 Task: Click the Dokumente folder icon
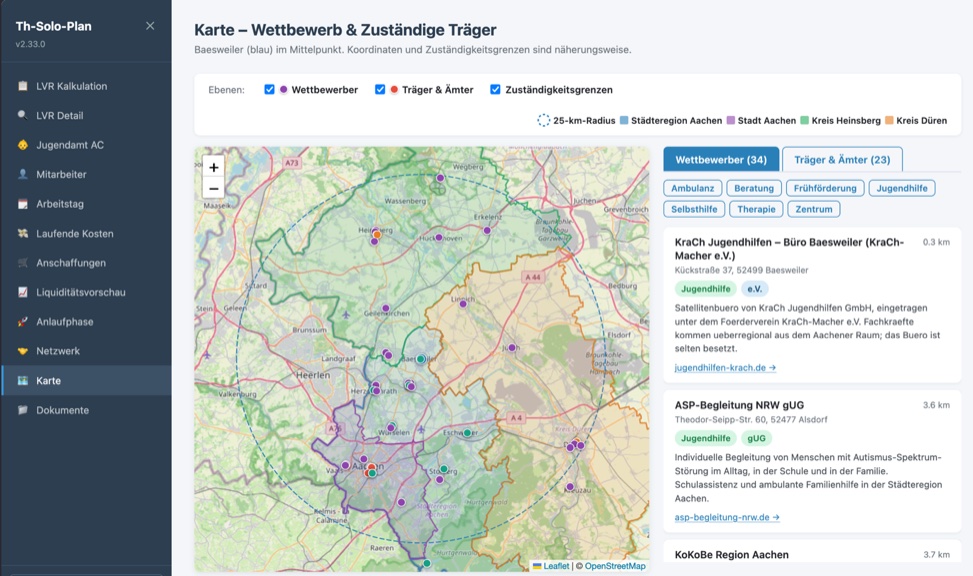(x=23, y=410)
